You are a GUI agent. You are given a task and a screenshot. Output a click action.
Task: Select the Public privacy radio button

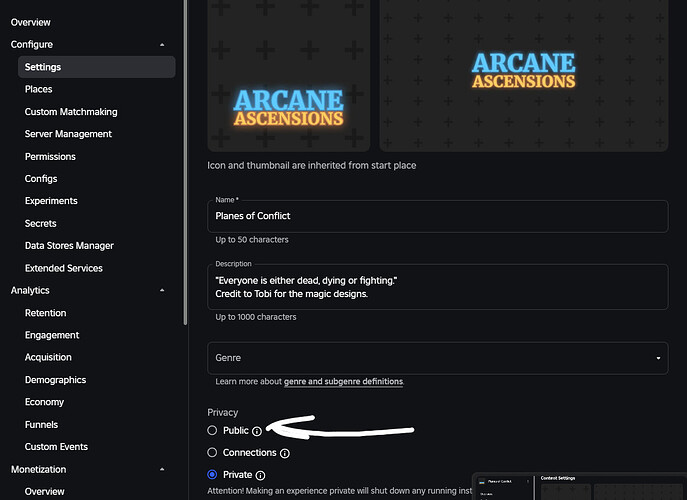(212, 430)
